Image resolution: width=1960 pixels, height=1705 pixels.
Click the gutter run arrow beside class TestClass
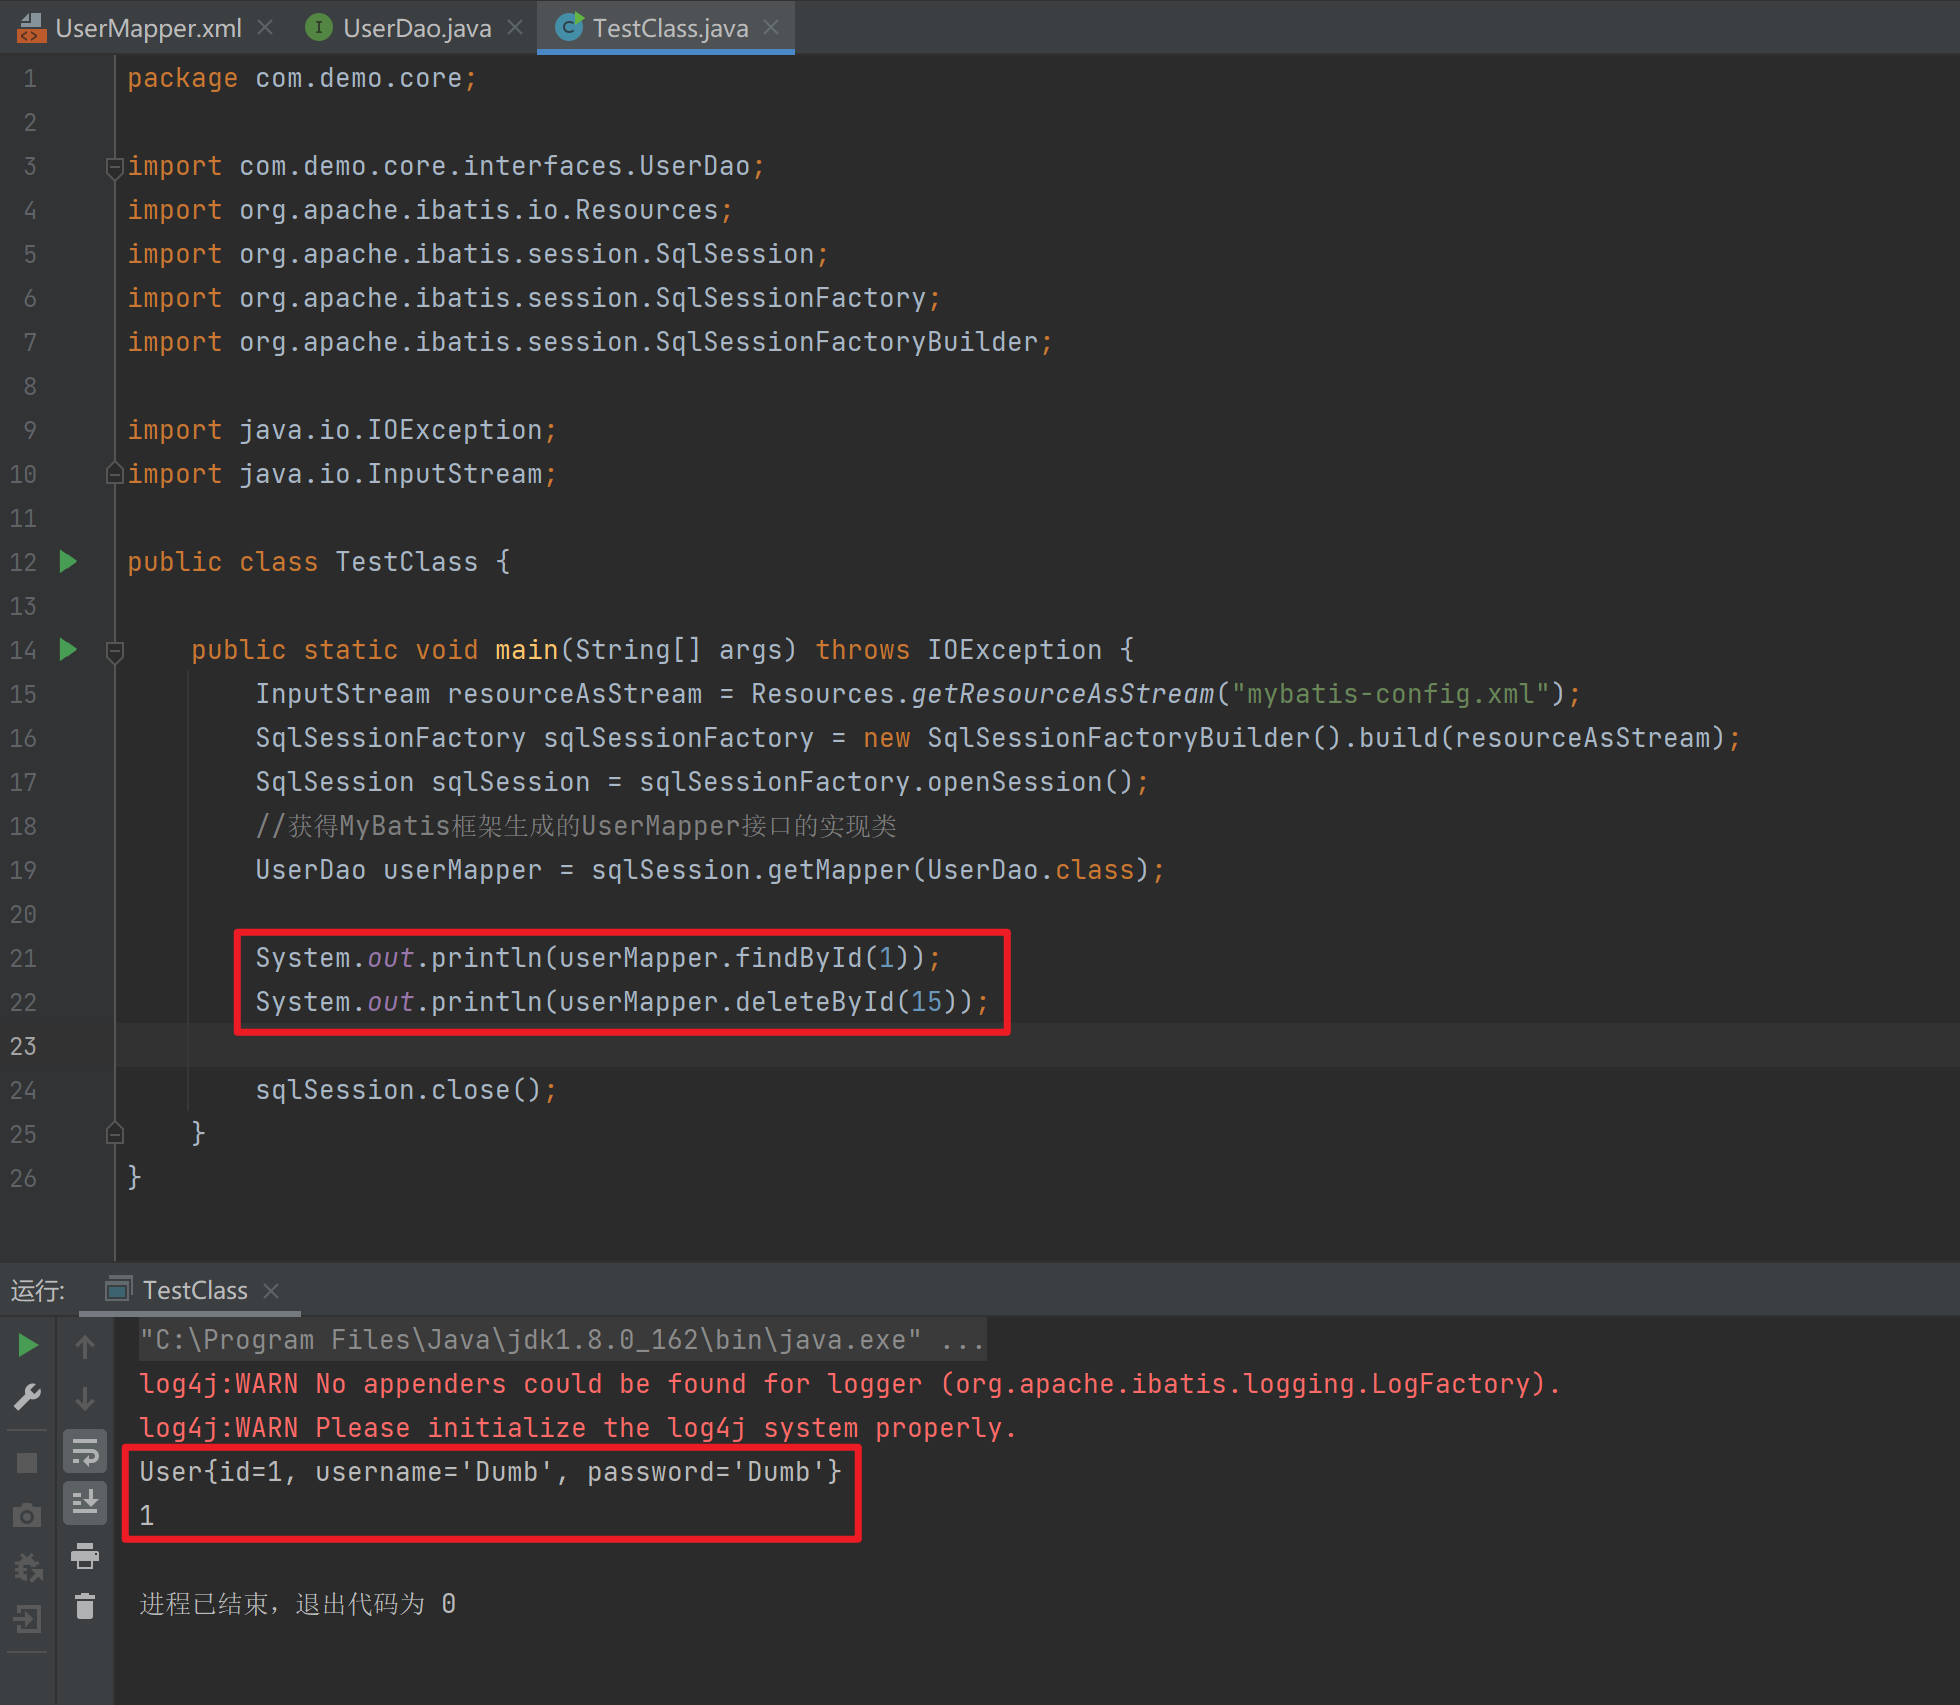coord(68,562)
